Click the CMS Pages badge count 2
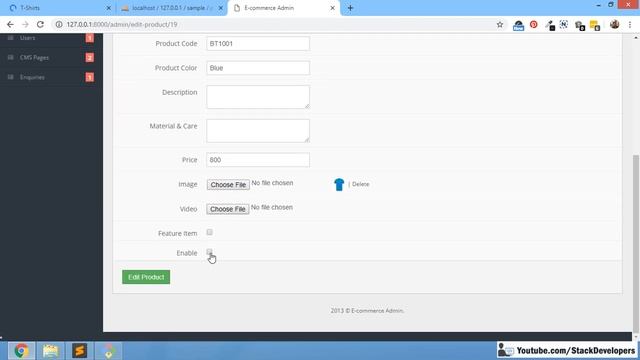This screenshot has width=640, height=360. coord(90,58)
